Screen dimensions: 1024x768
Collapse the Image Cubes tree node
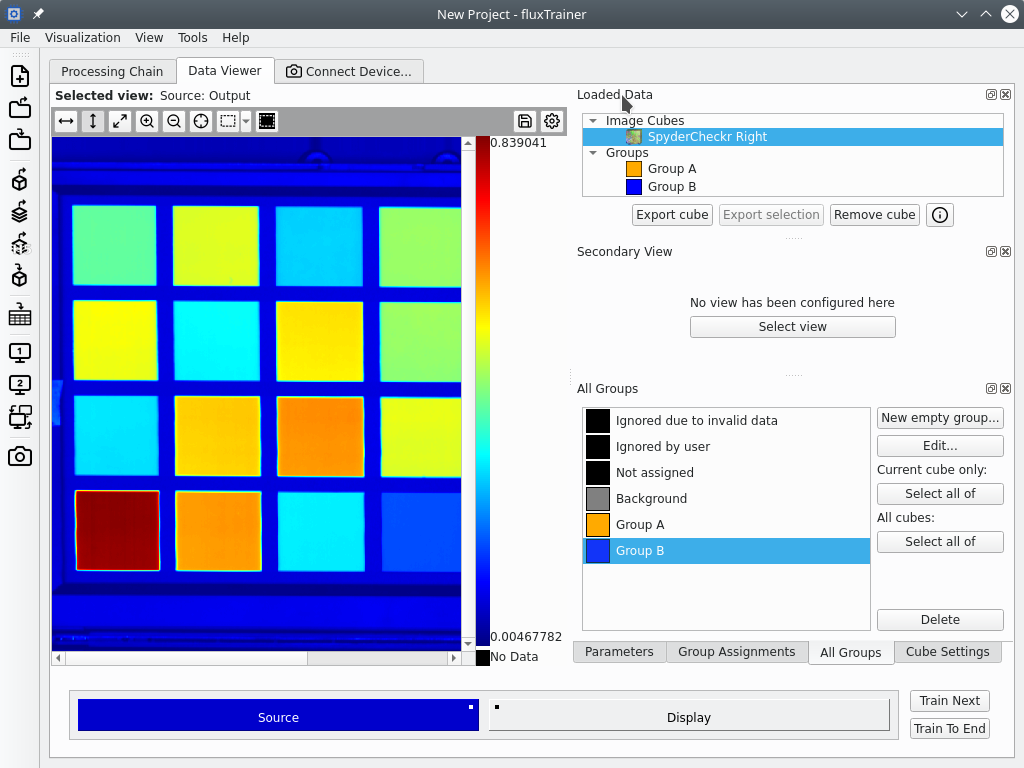click(593, 121)
